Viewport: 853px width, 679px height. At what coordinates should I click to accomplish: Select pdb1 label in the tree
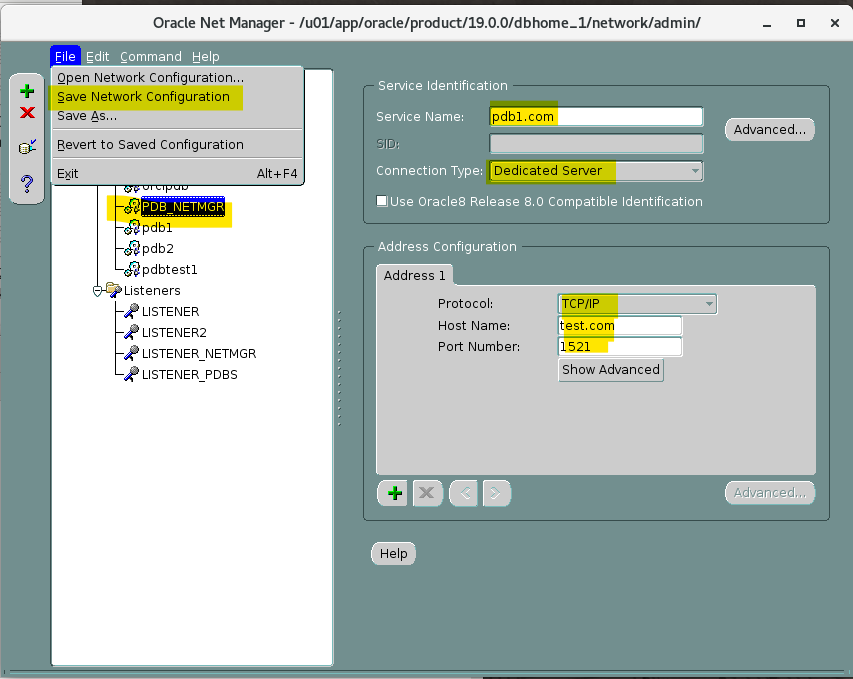[157, 227]
